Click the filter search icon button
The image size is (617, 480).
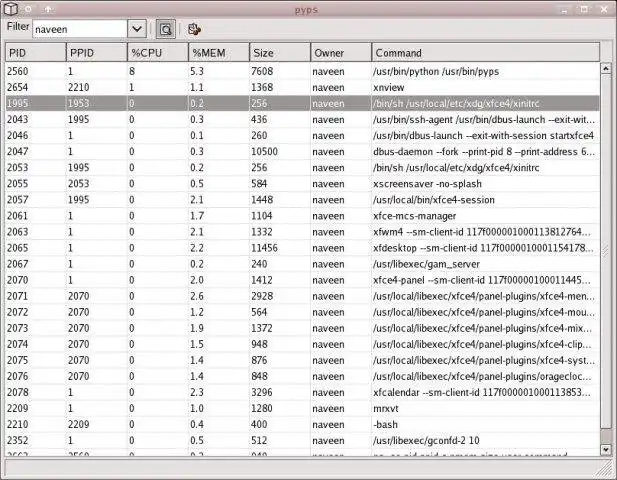166,29
